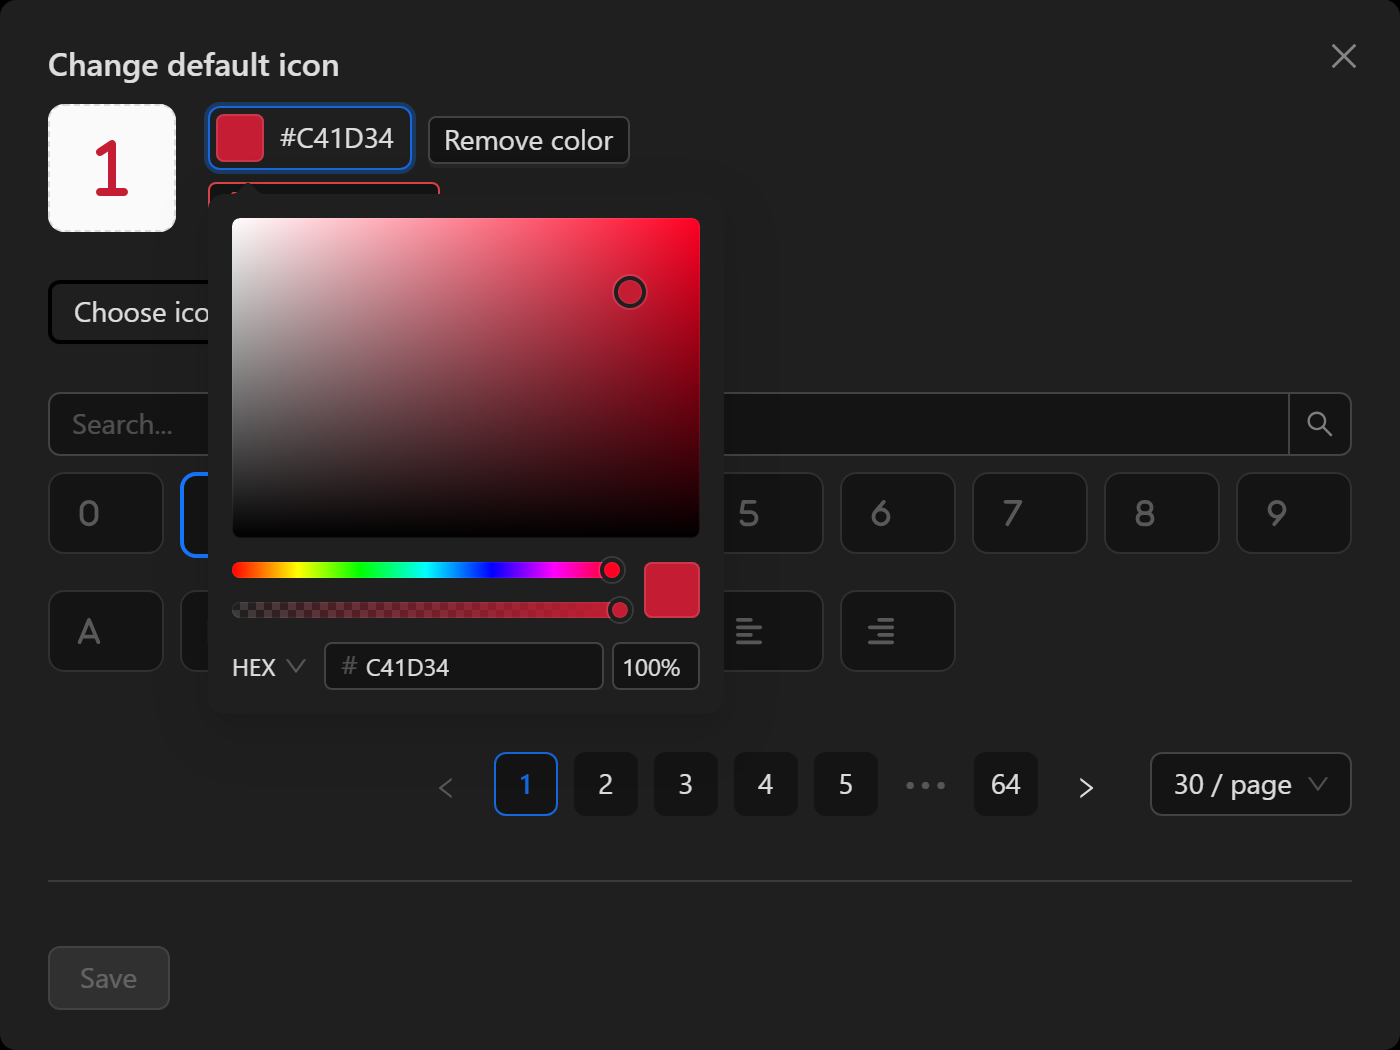Click the red icon preview thumbnail

[x=112, y=168]
